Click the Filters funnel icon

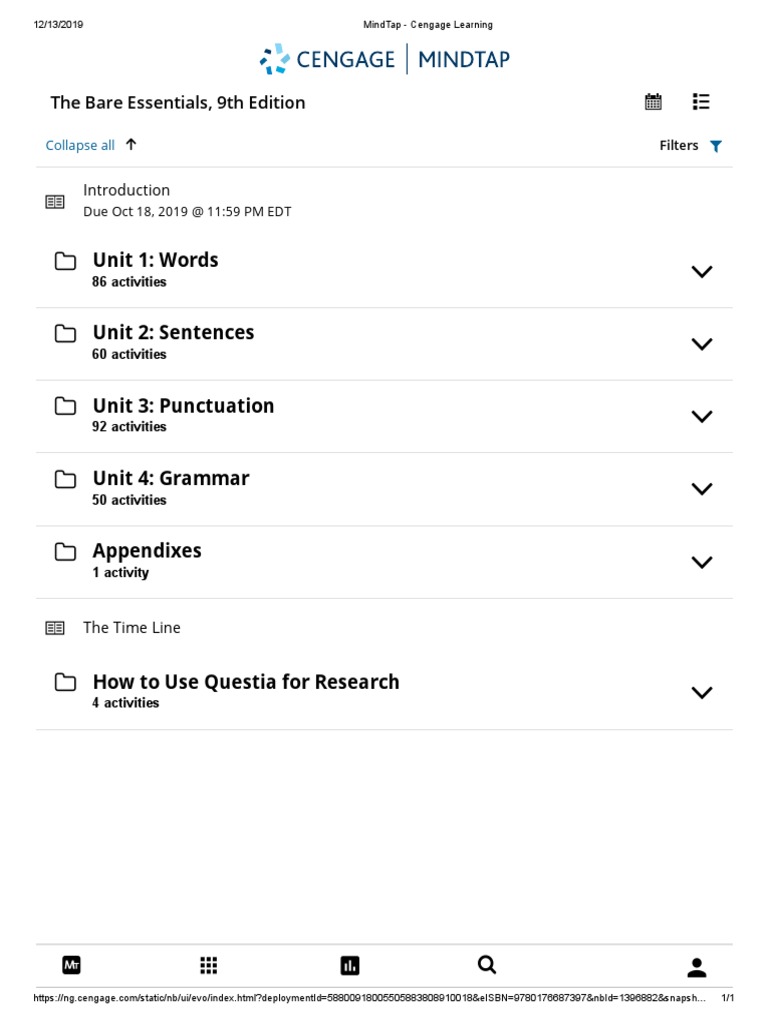pos(716,146)
